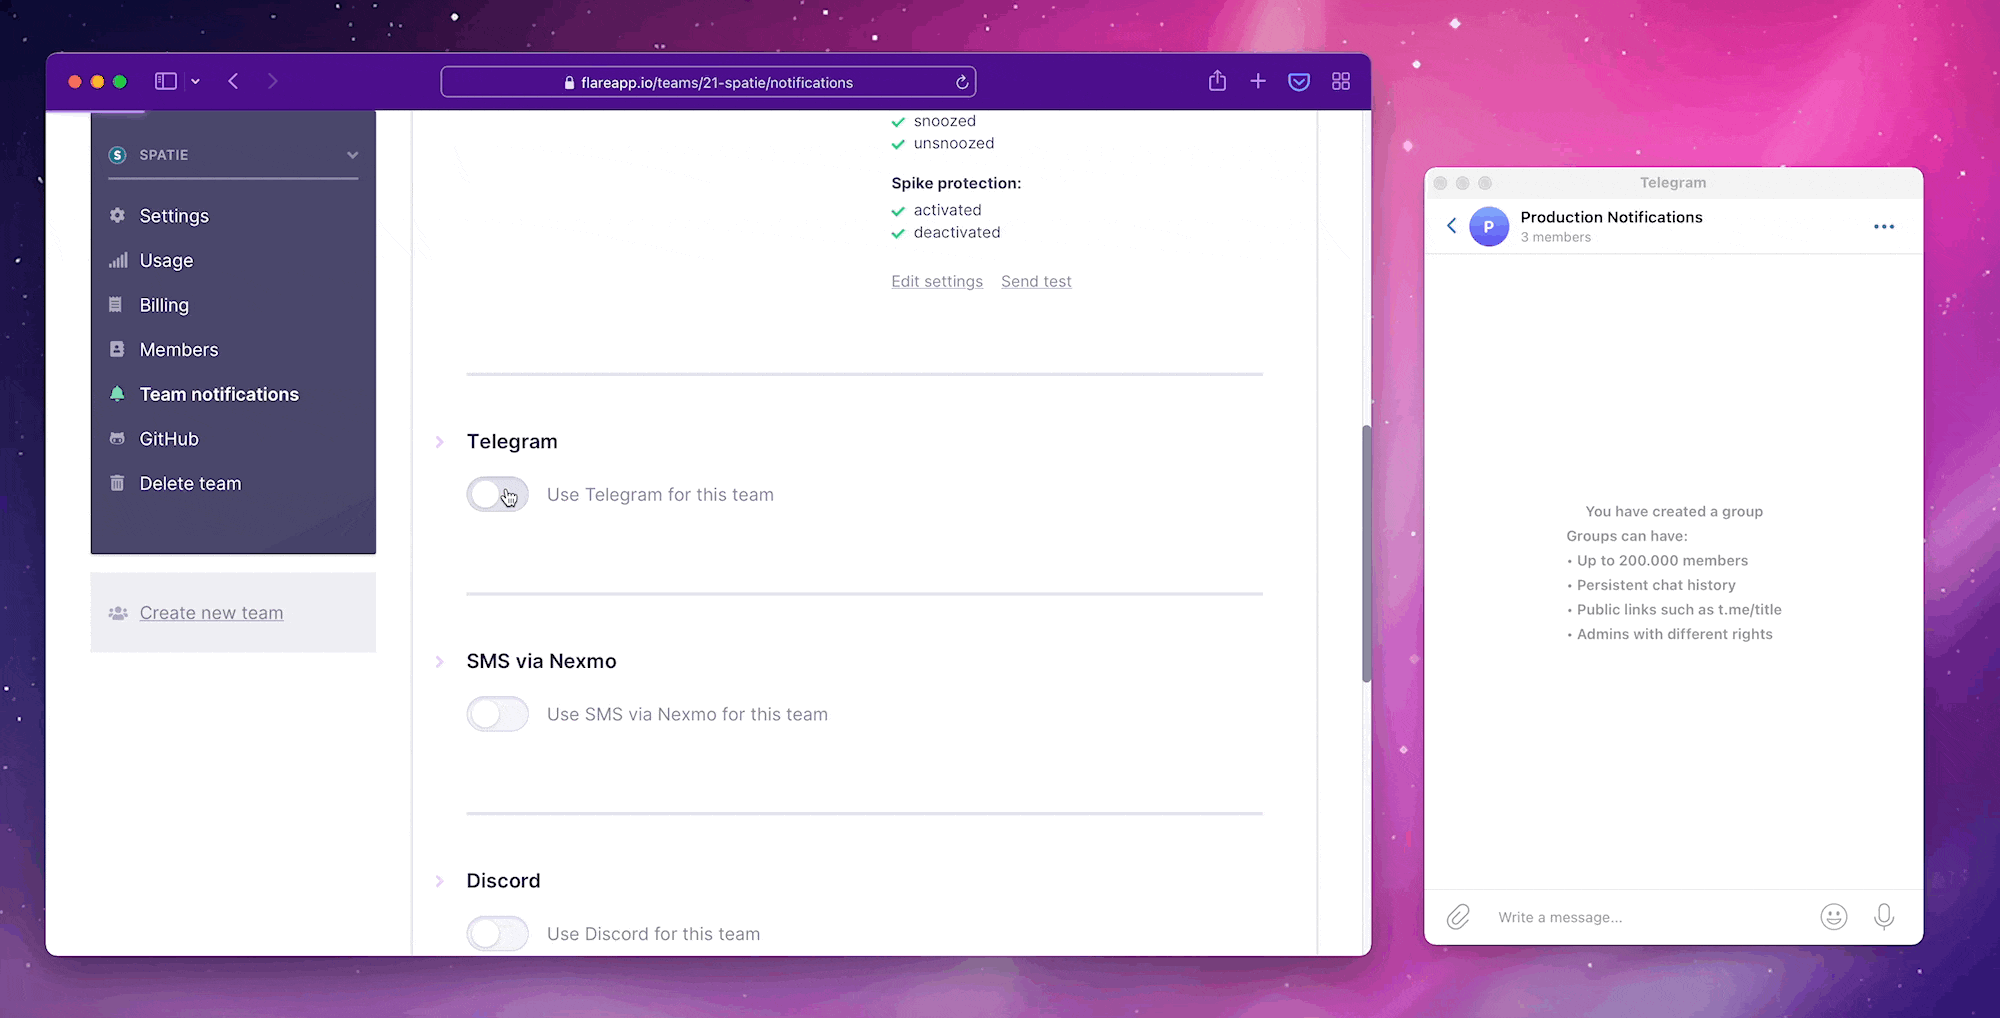Click the Team notifications bell icon
This screenshot has width=2000, height=1018.
point(117,394)
